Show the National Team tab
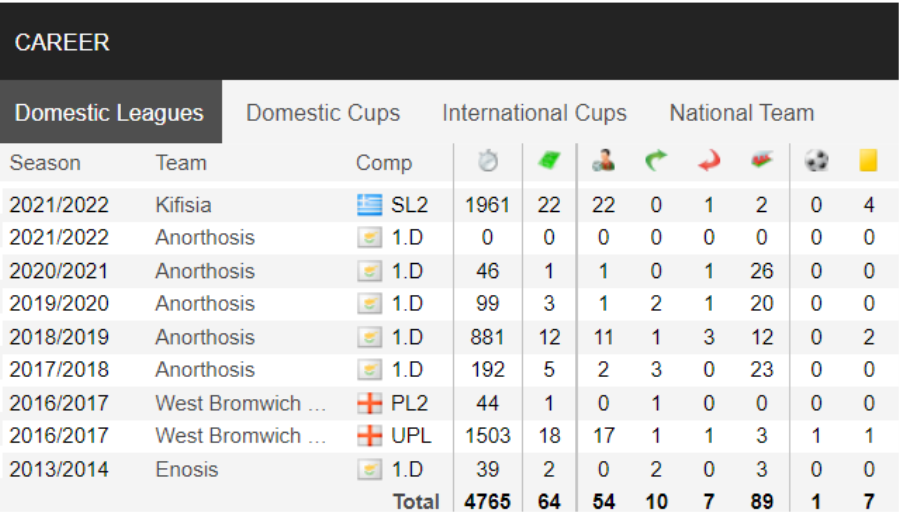The image size is (899, 512). [742, 113]
